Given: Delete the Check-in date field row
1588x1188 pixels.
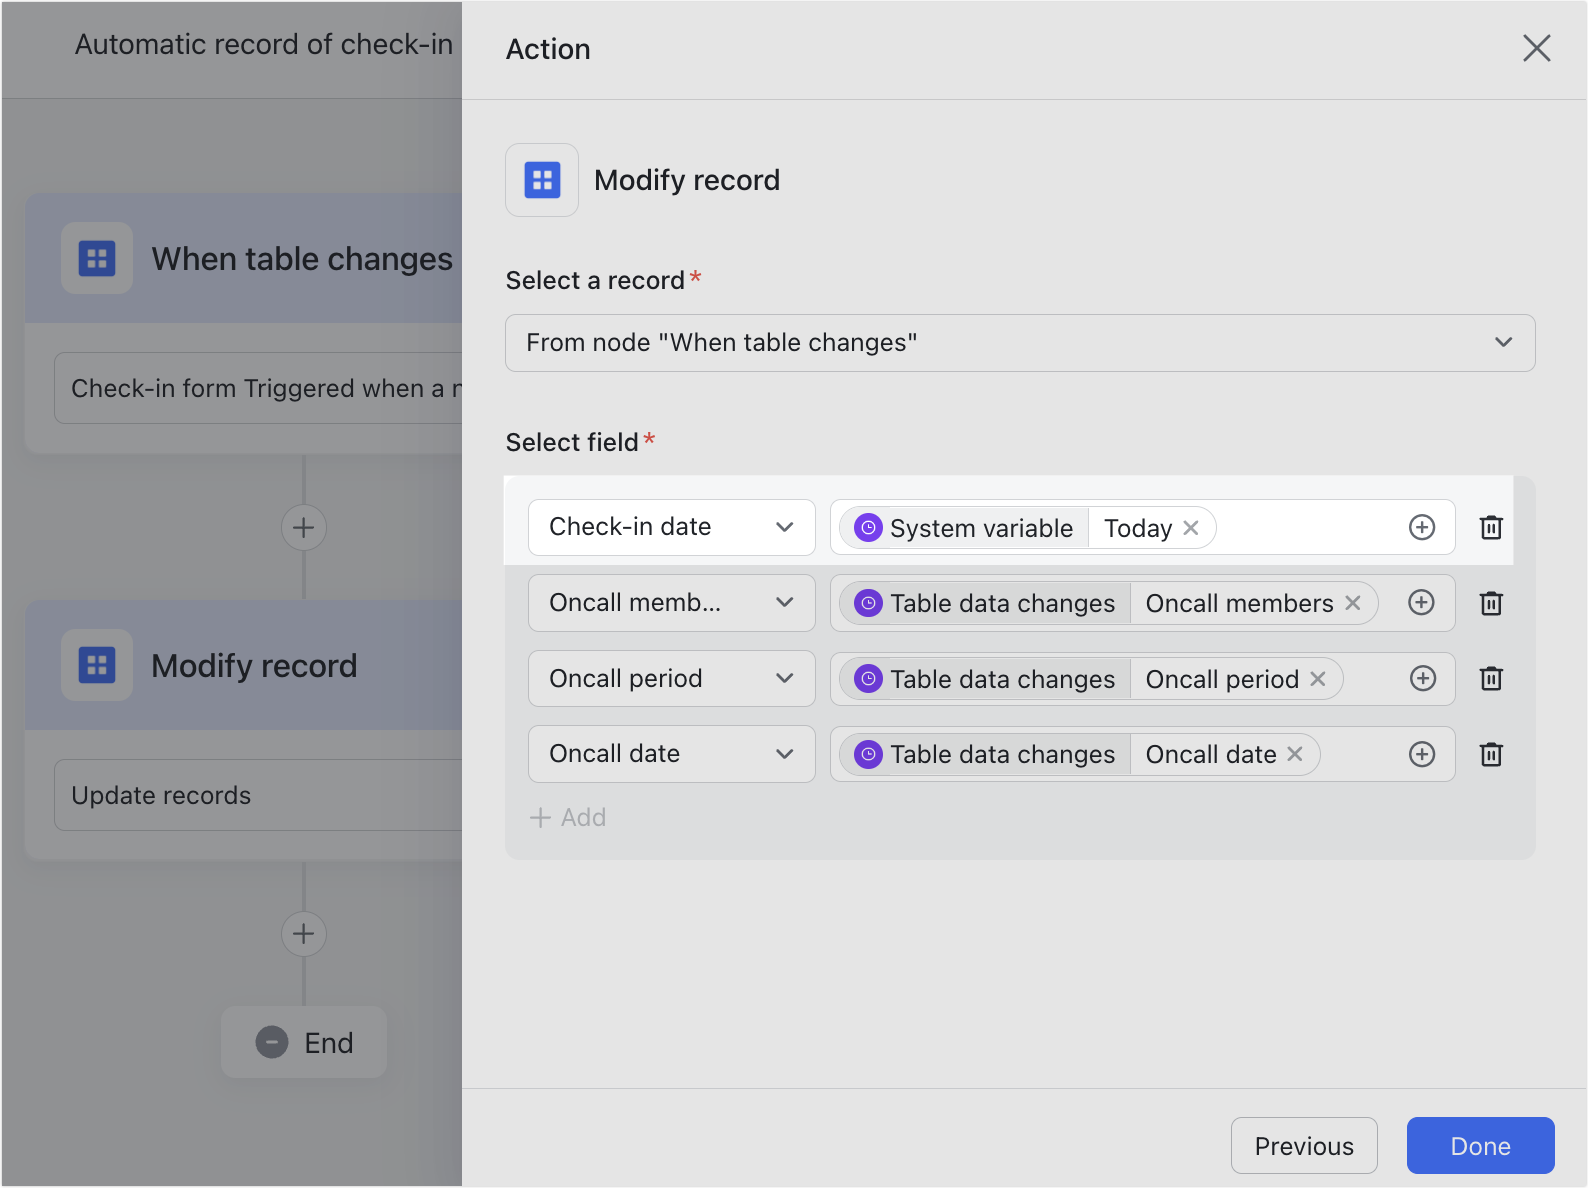Looking at the screenshot, I should coord(1491,527).
